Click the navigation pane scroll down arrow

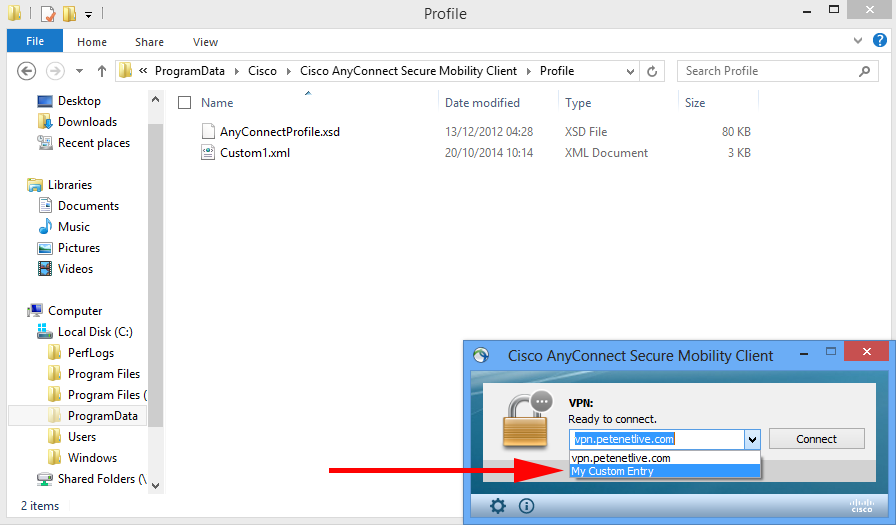[x=155, y=486]
